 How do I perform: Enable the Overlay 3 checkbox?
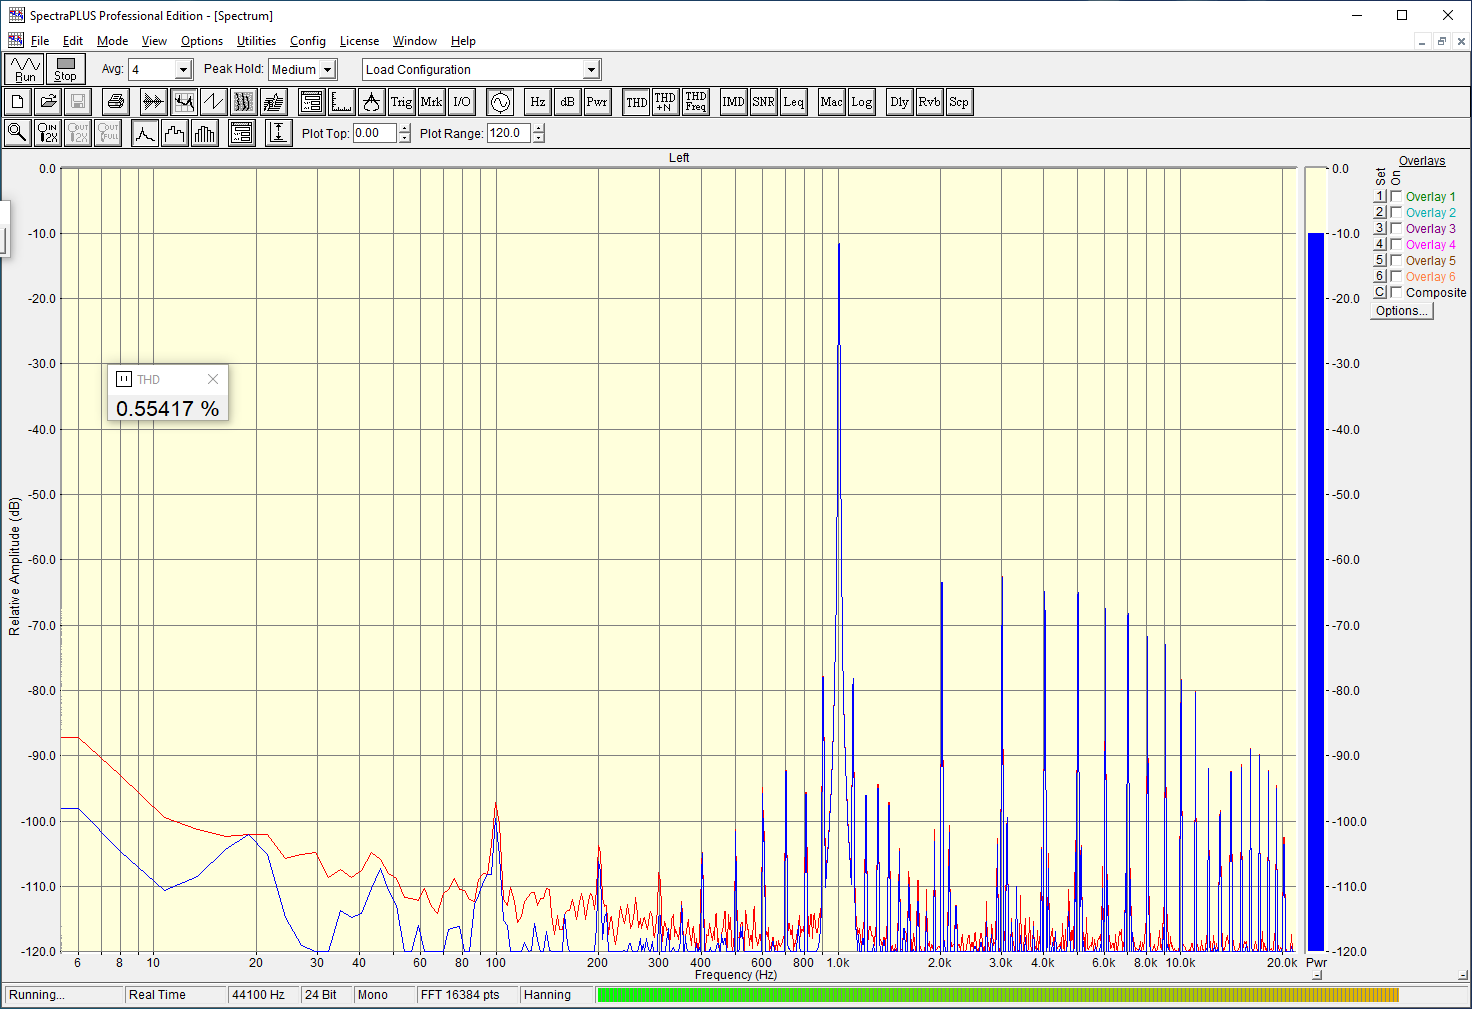tap(1396, 228)
